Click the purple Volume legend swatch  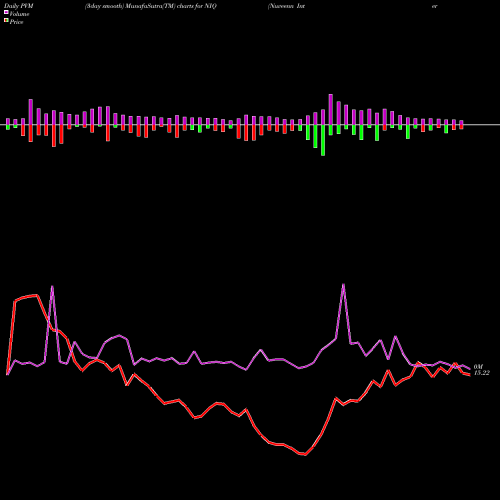(6, 13)
